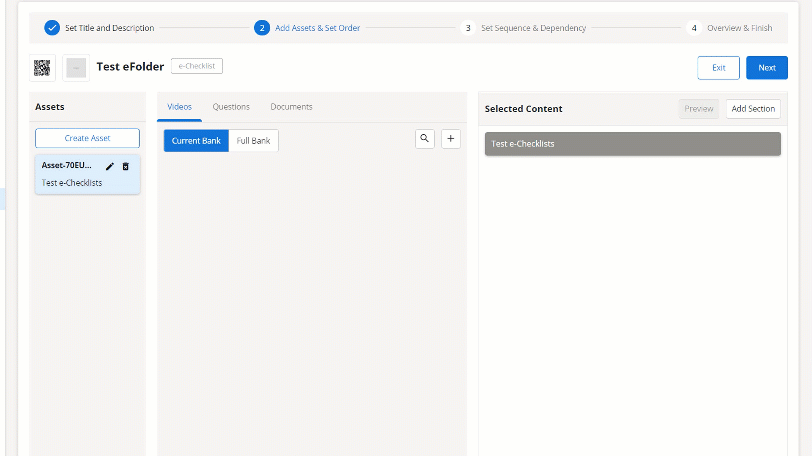Viewport: 812px width, 456px height.
Task: Click the Add Section button
Action: 753,109
